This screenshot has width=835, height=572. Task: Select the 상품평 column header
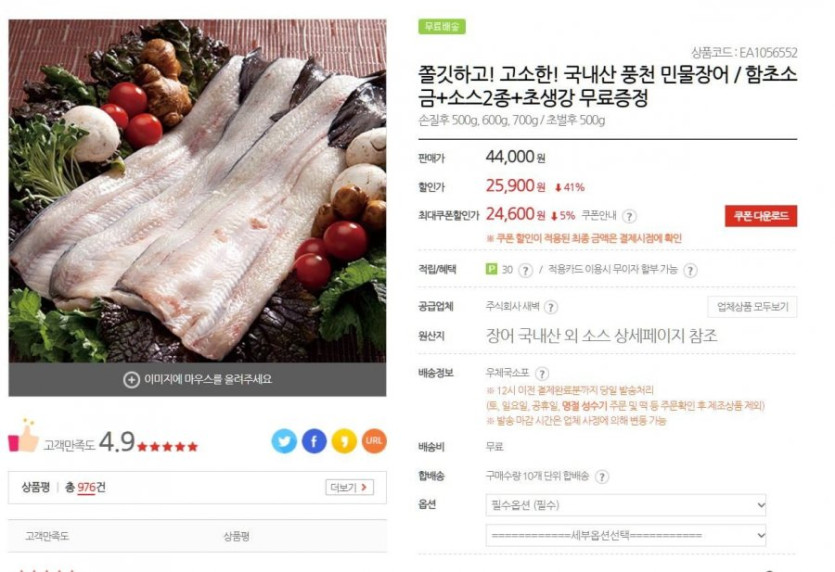point(236,536)
